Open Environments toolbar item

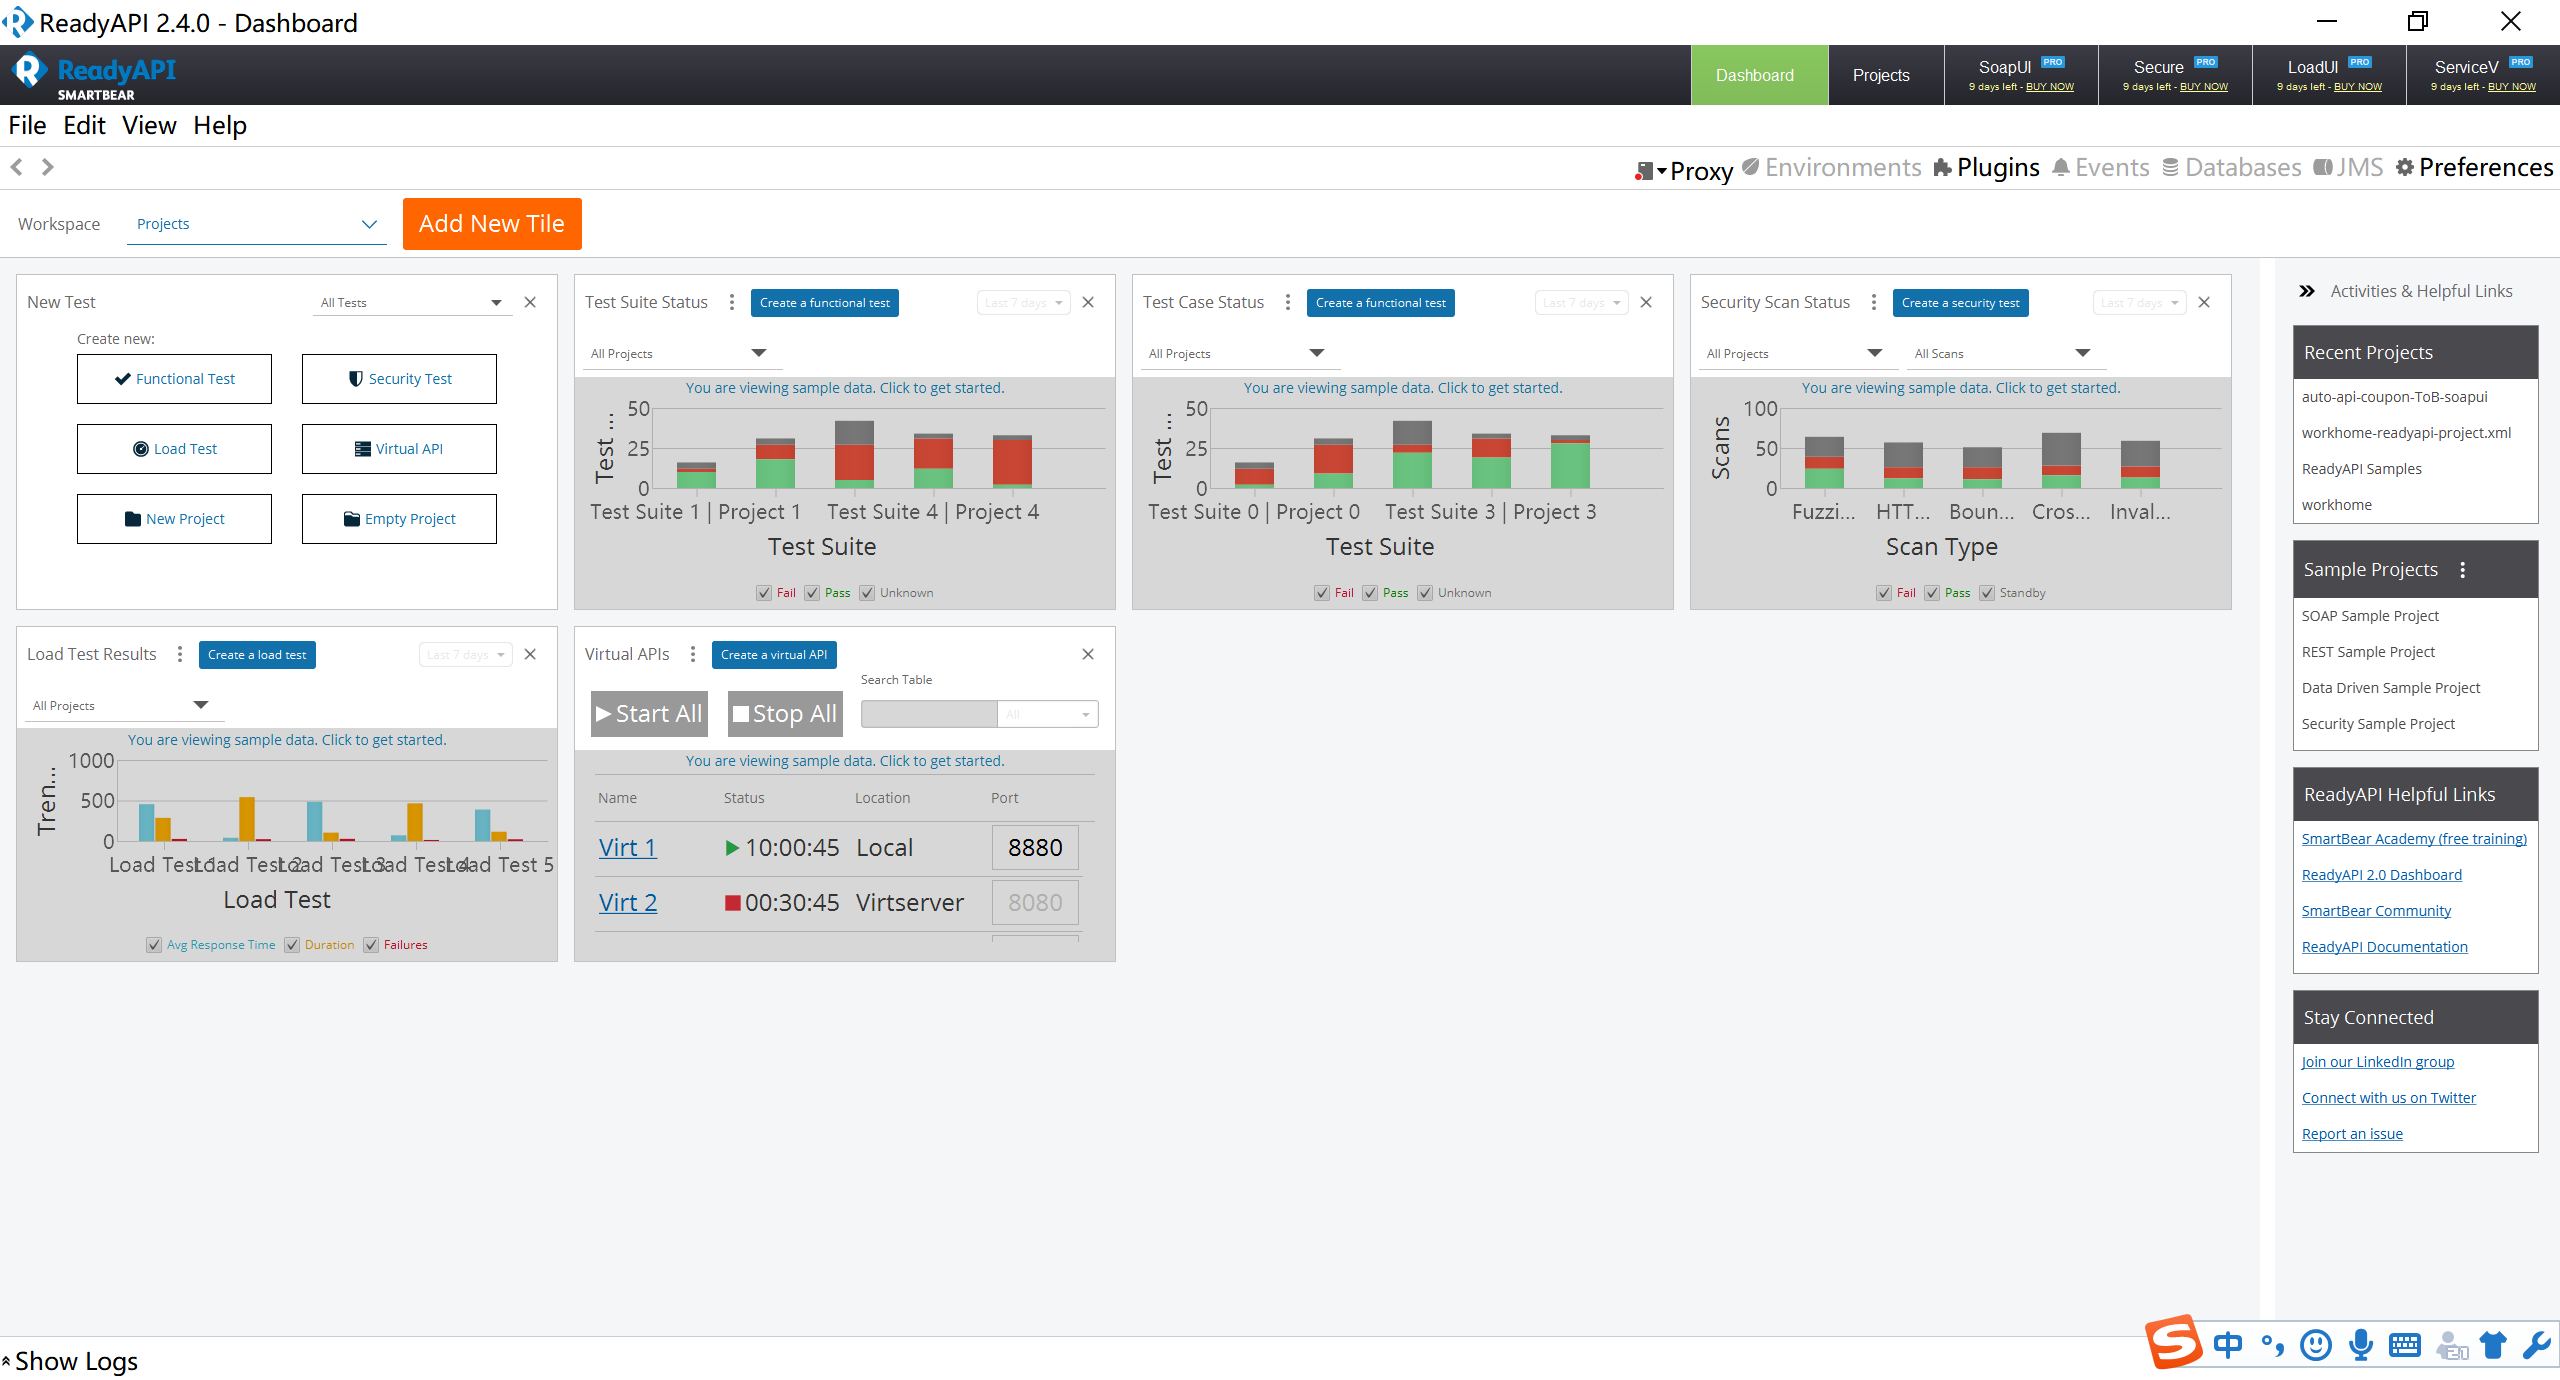click(1831, 168)
